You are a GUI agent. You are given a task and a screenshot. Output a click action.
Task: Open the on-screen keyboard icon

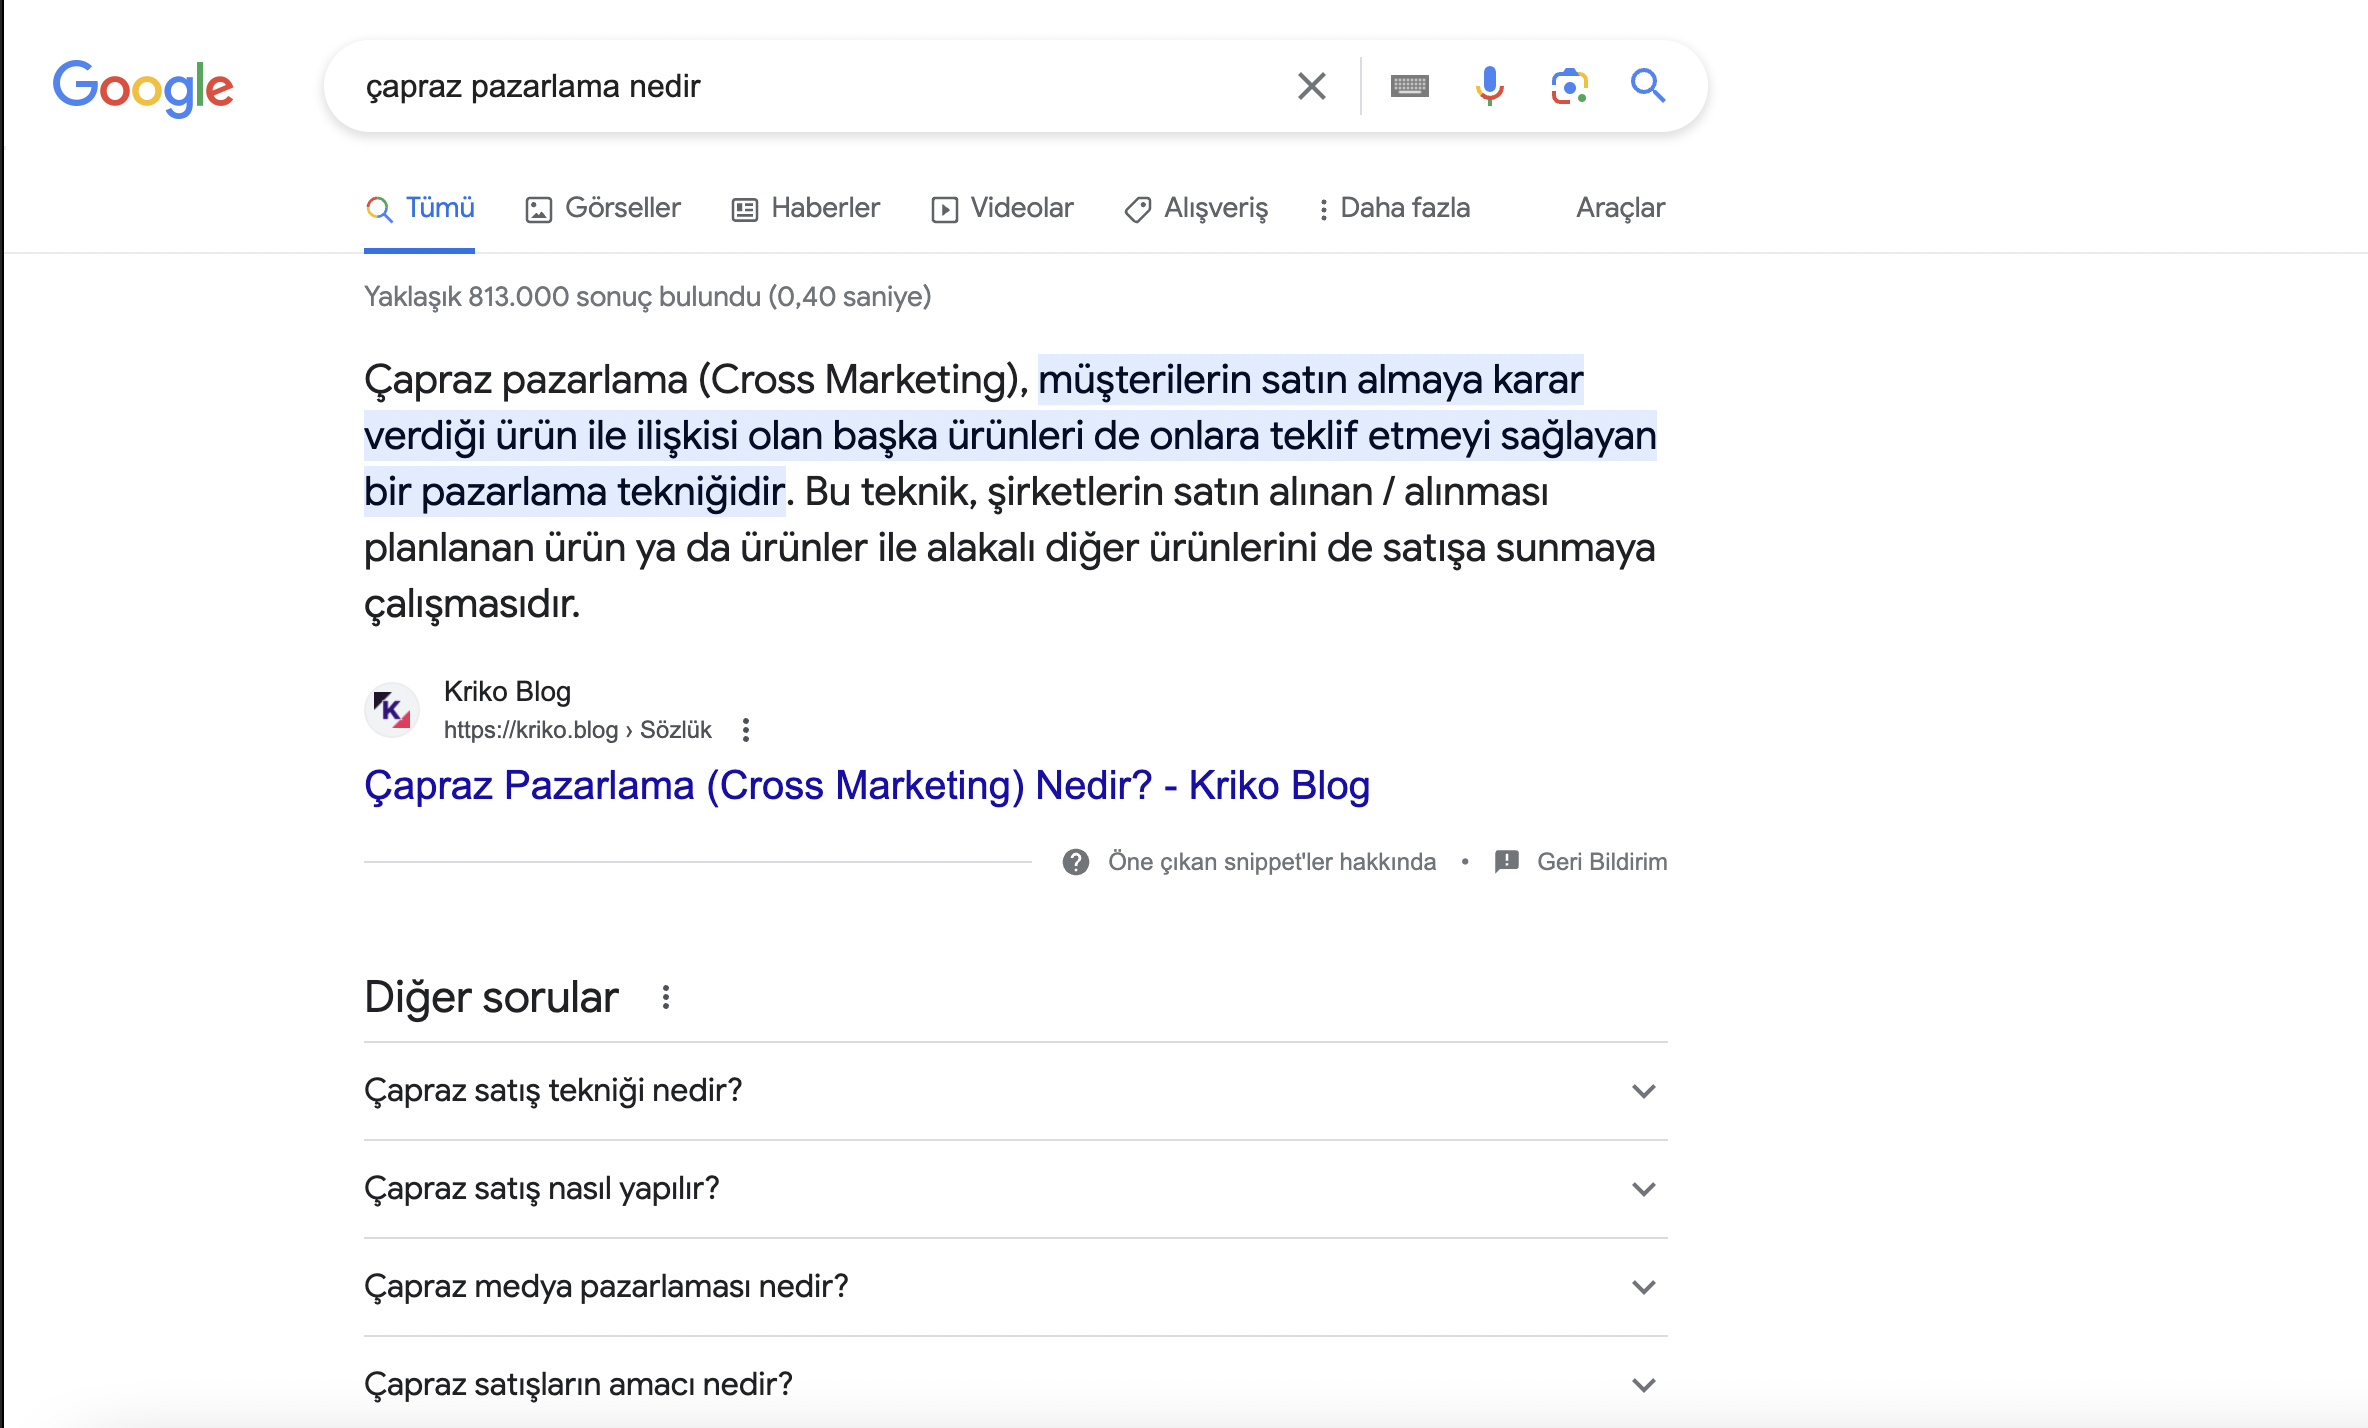pyautogui.click(x=1409, y=87)
